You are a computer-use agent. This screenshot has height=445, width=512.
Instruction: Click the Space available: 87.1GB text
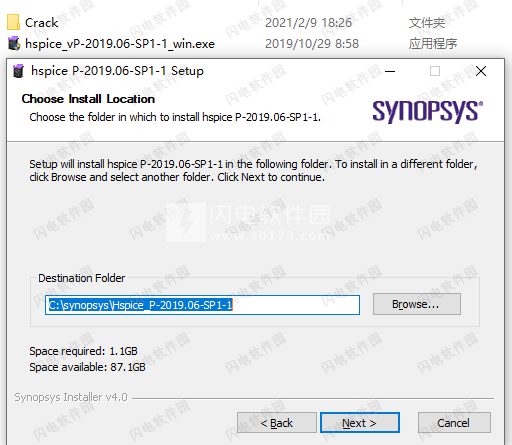(87, 367)
